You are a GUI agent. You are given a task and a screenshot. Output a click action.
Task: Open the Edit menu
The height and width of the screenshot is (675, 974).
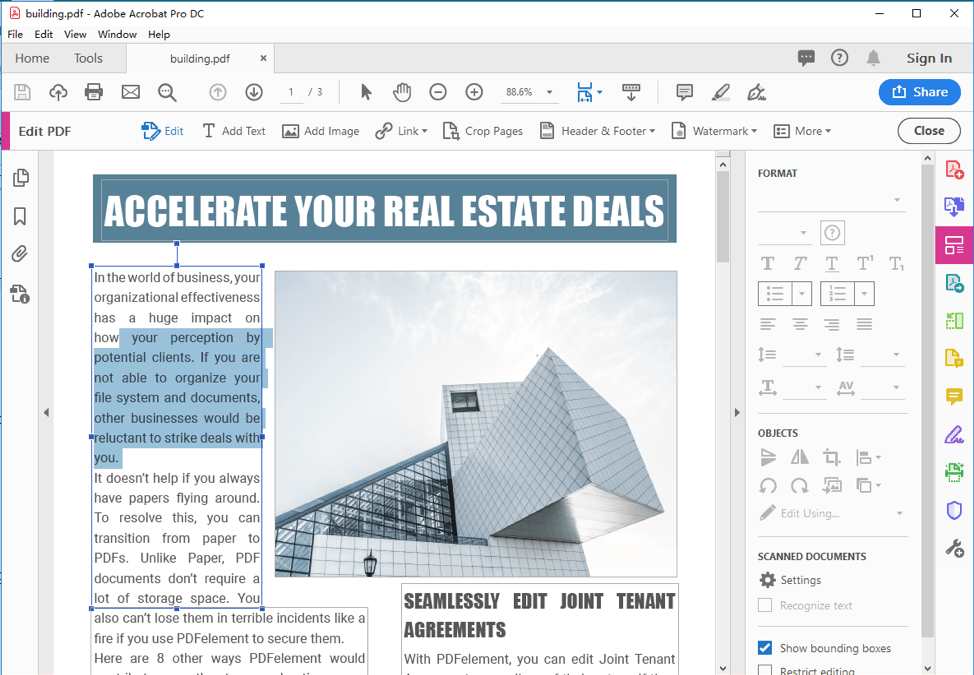(x=43, y=34)
